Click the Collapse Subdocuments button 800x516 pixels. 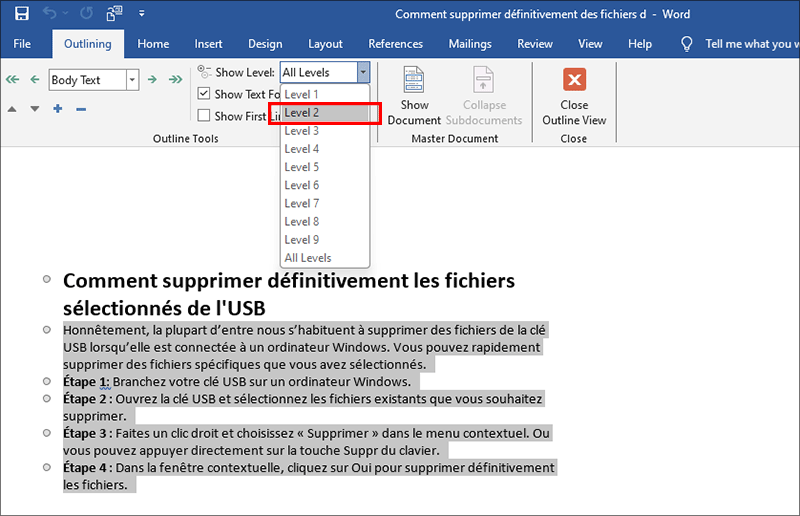pos(484,96)
